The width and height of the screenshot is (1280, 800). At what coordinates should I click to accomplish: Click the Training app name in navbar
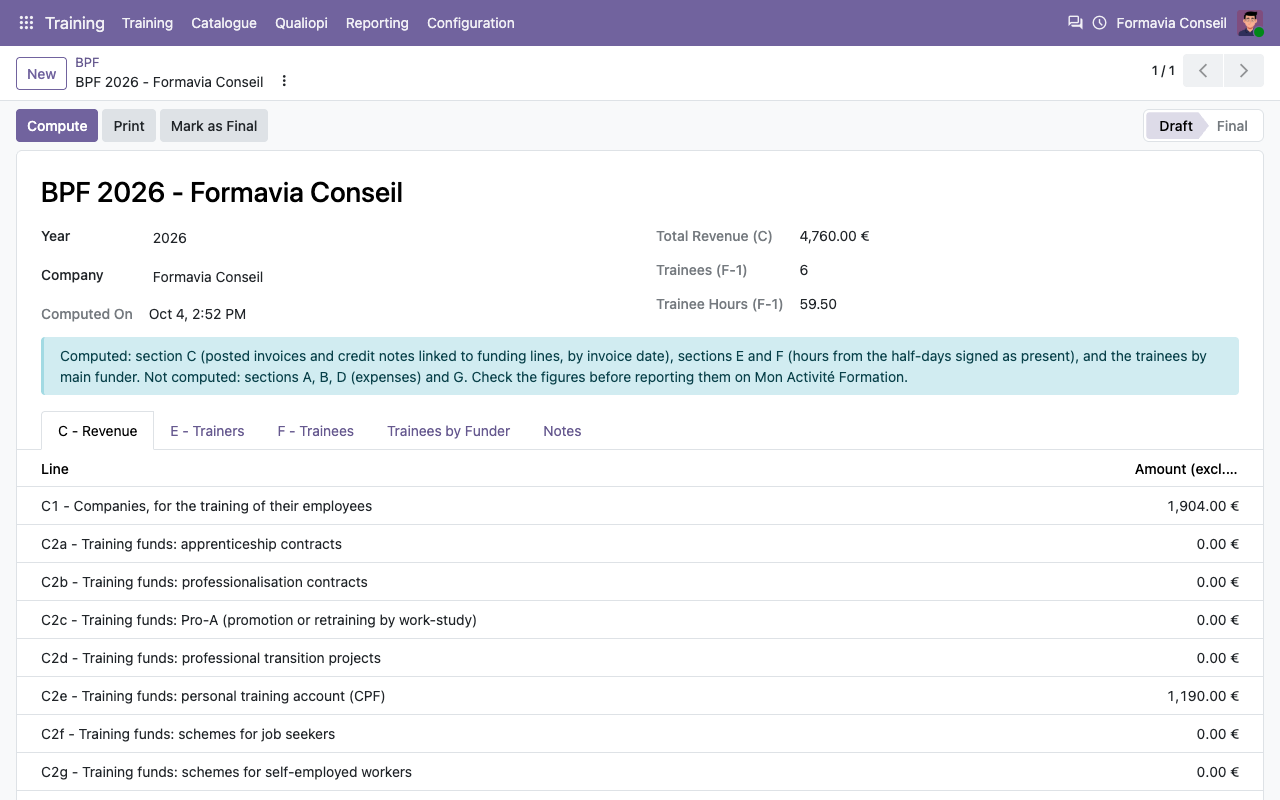click(x=75, y=23)
